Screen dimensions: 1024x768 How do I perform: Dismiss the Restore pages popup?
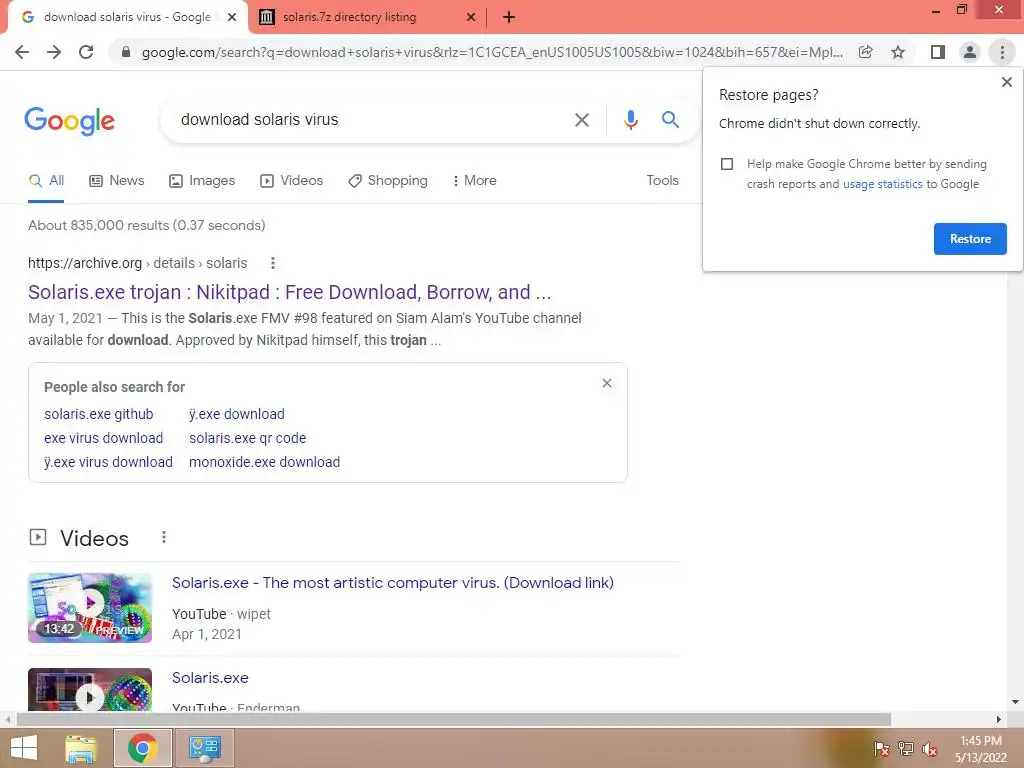tap(1006, 82)
